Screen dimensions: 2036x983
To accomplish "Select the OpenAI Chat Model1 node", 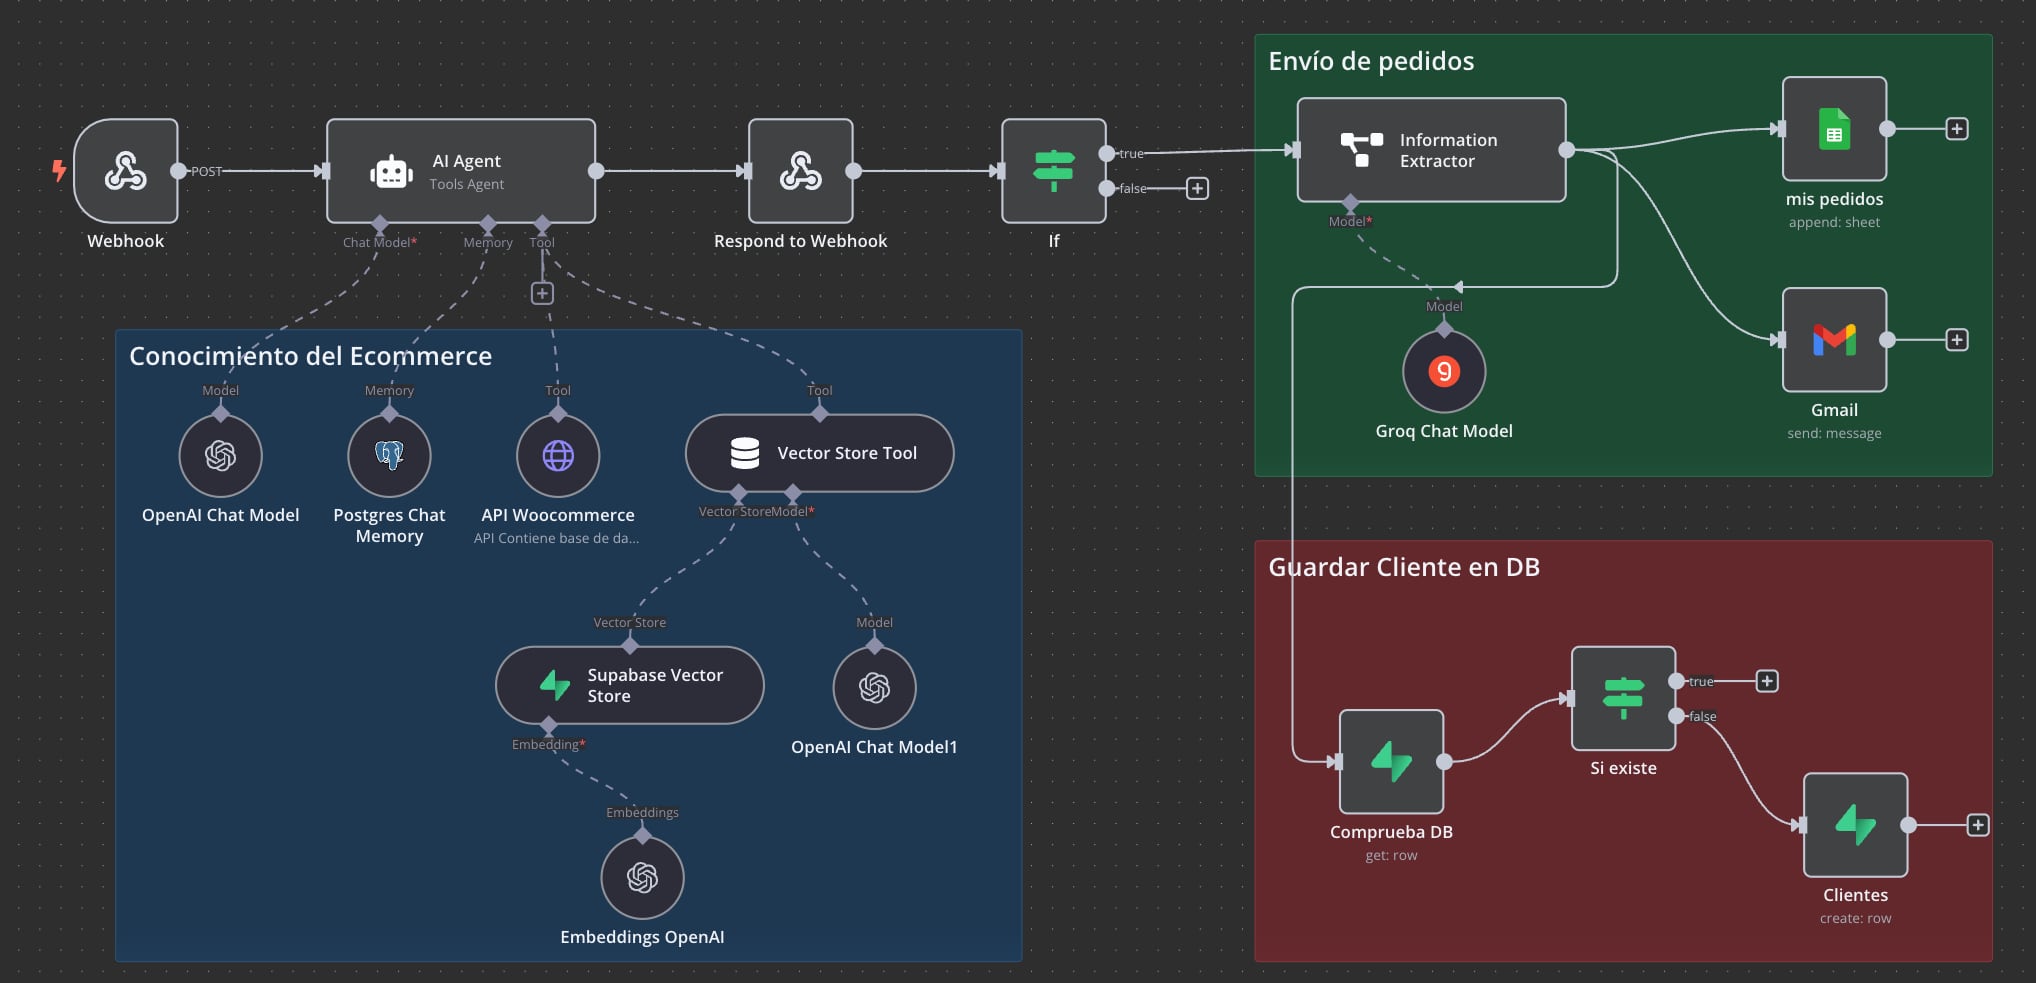I will tap(875, 688).
